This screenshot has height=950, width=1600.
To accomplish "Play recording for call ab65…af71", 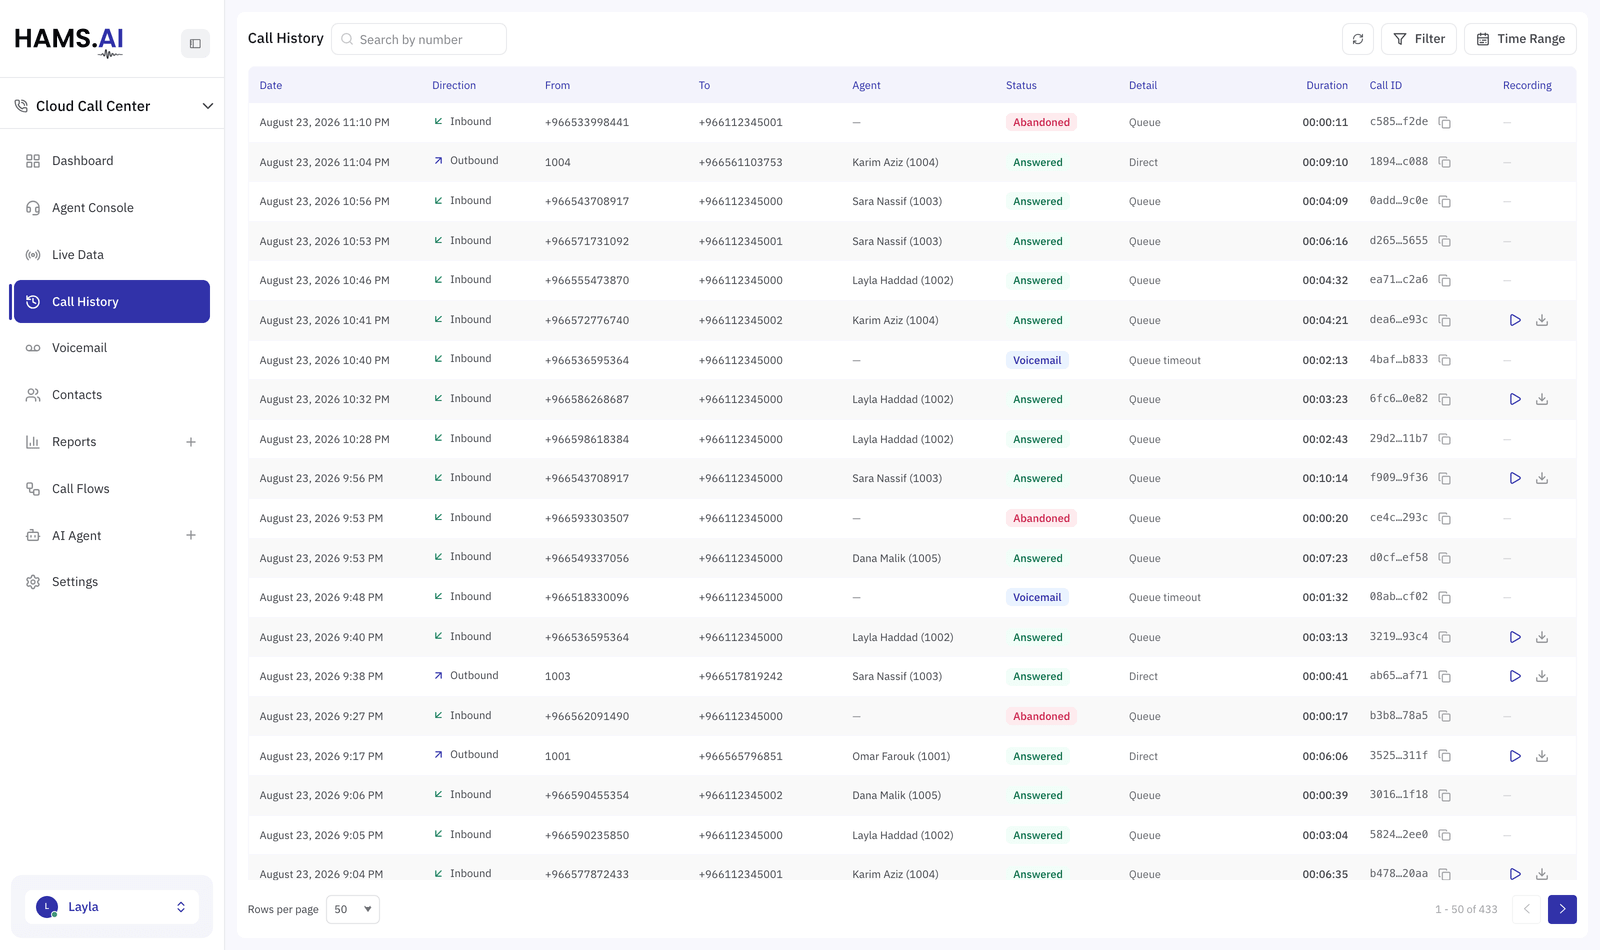I will (1515, 676).
